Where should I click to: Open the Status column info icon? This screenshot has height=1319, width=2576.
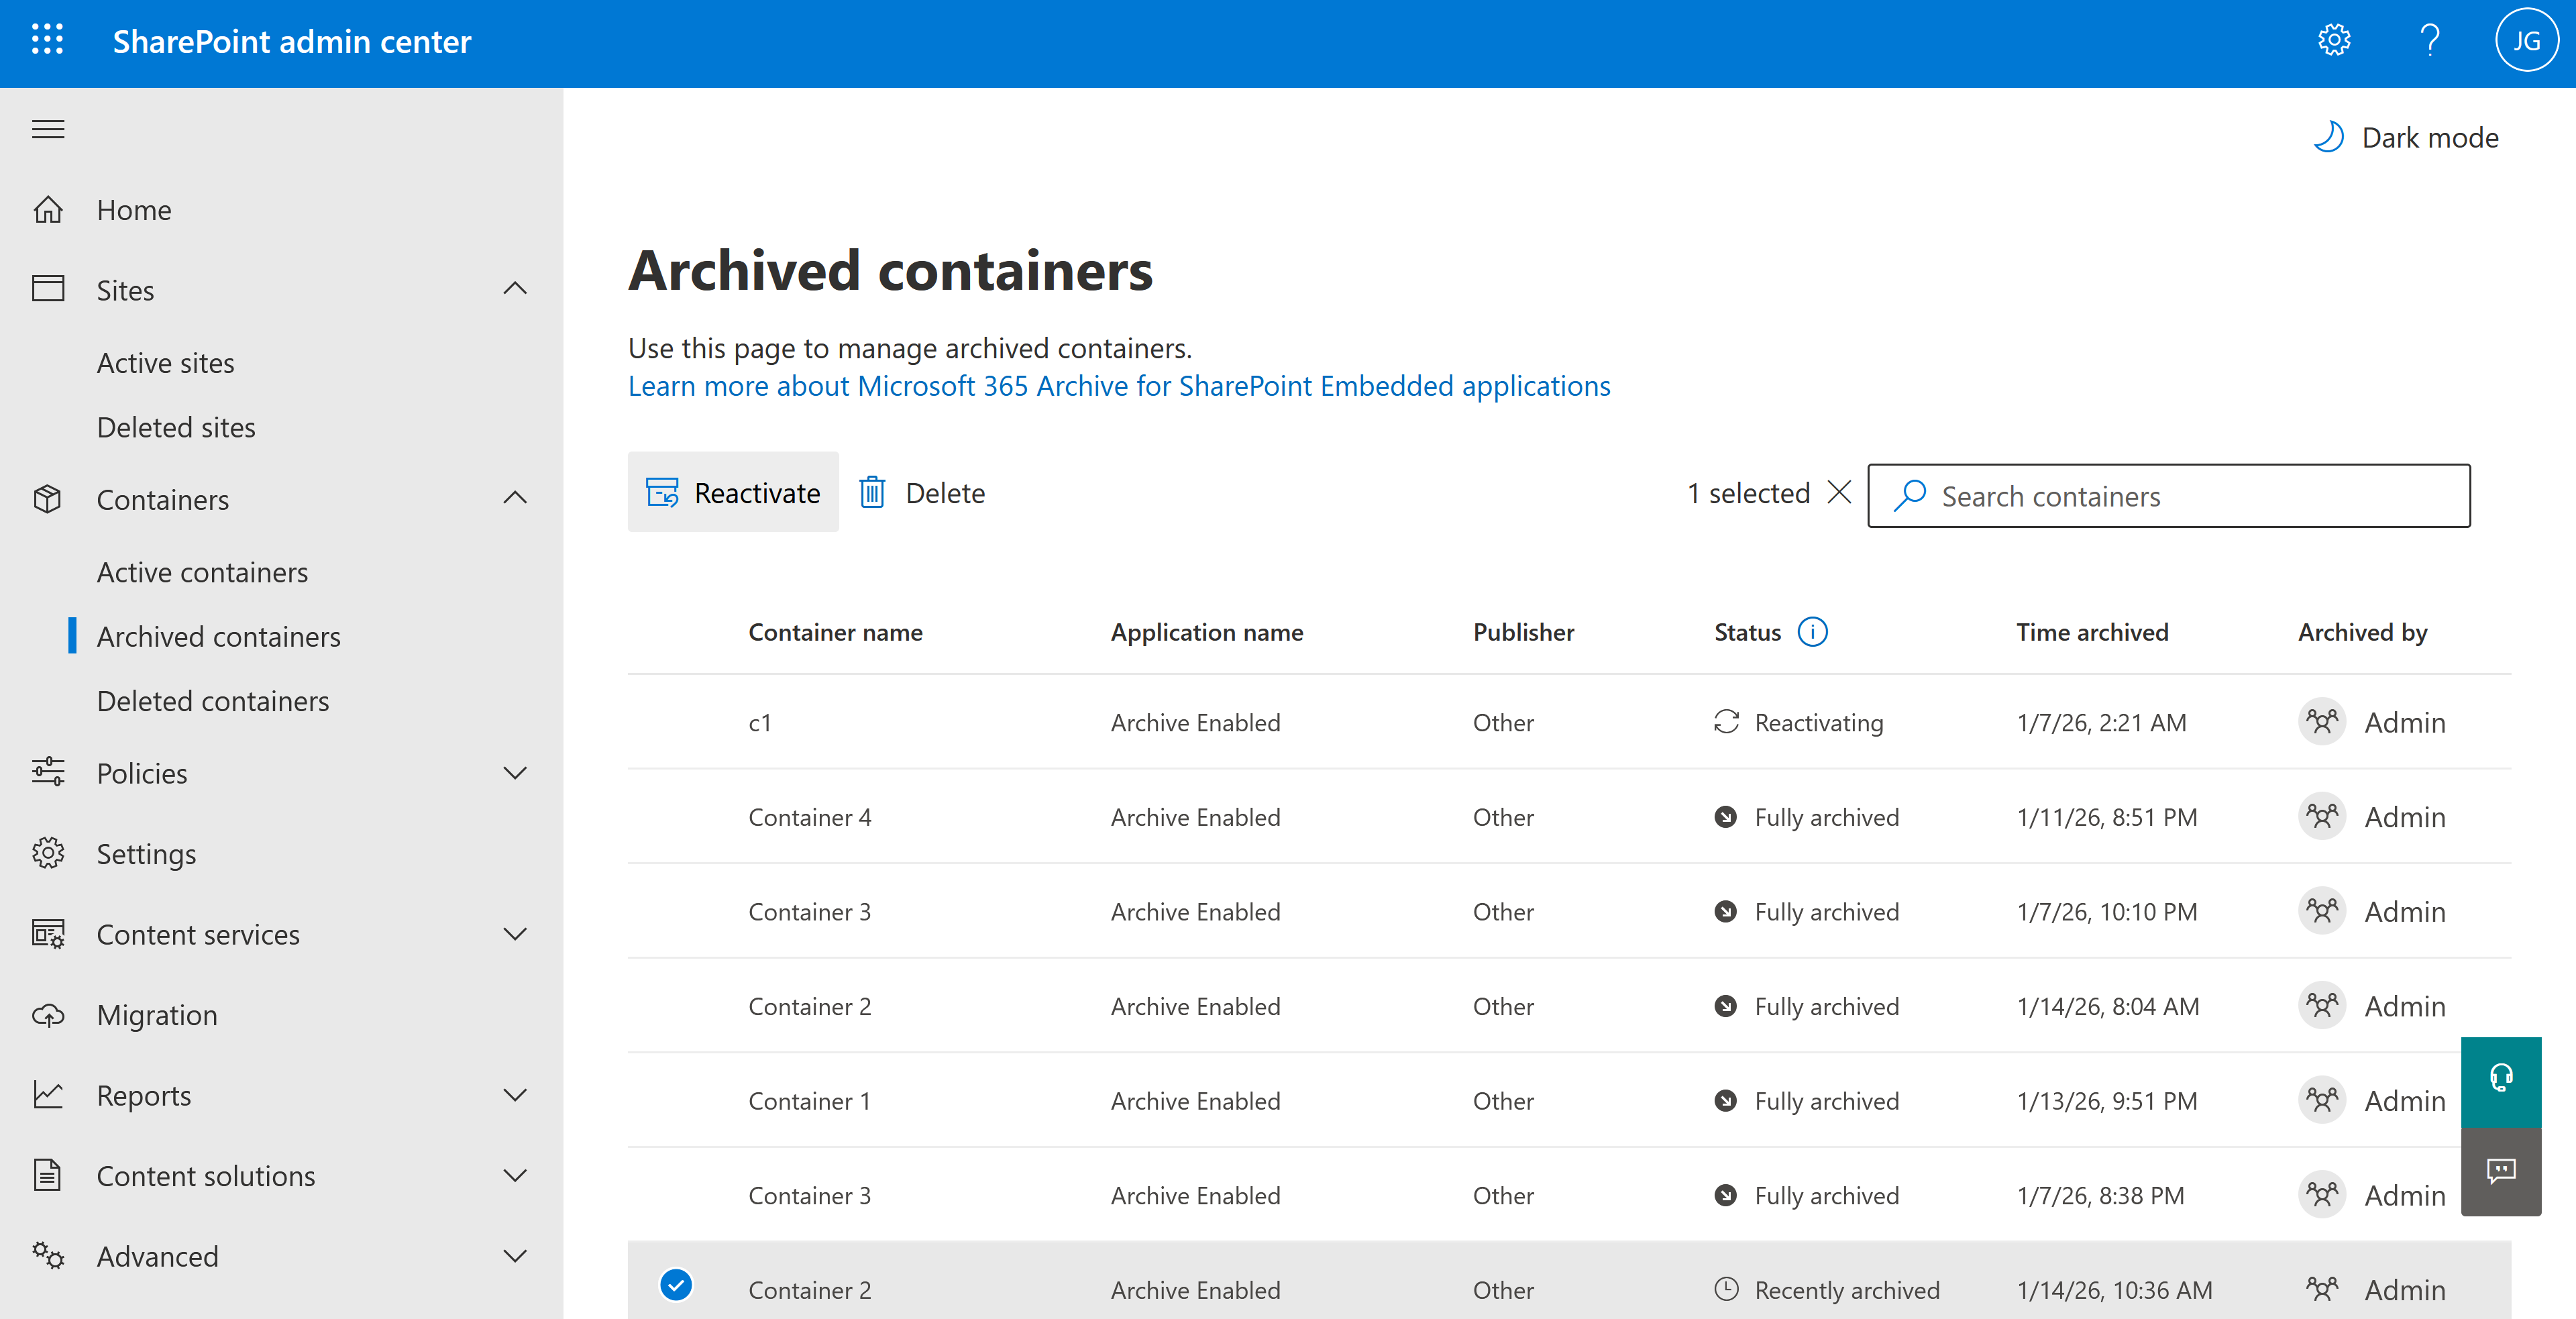click(x=1813, y=631)
